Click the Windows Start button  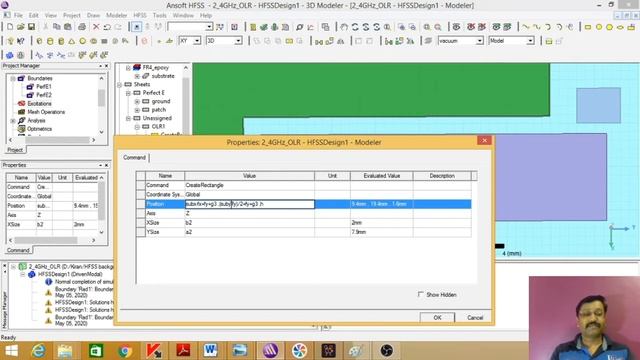[x=11, y=351]
